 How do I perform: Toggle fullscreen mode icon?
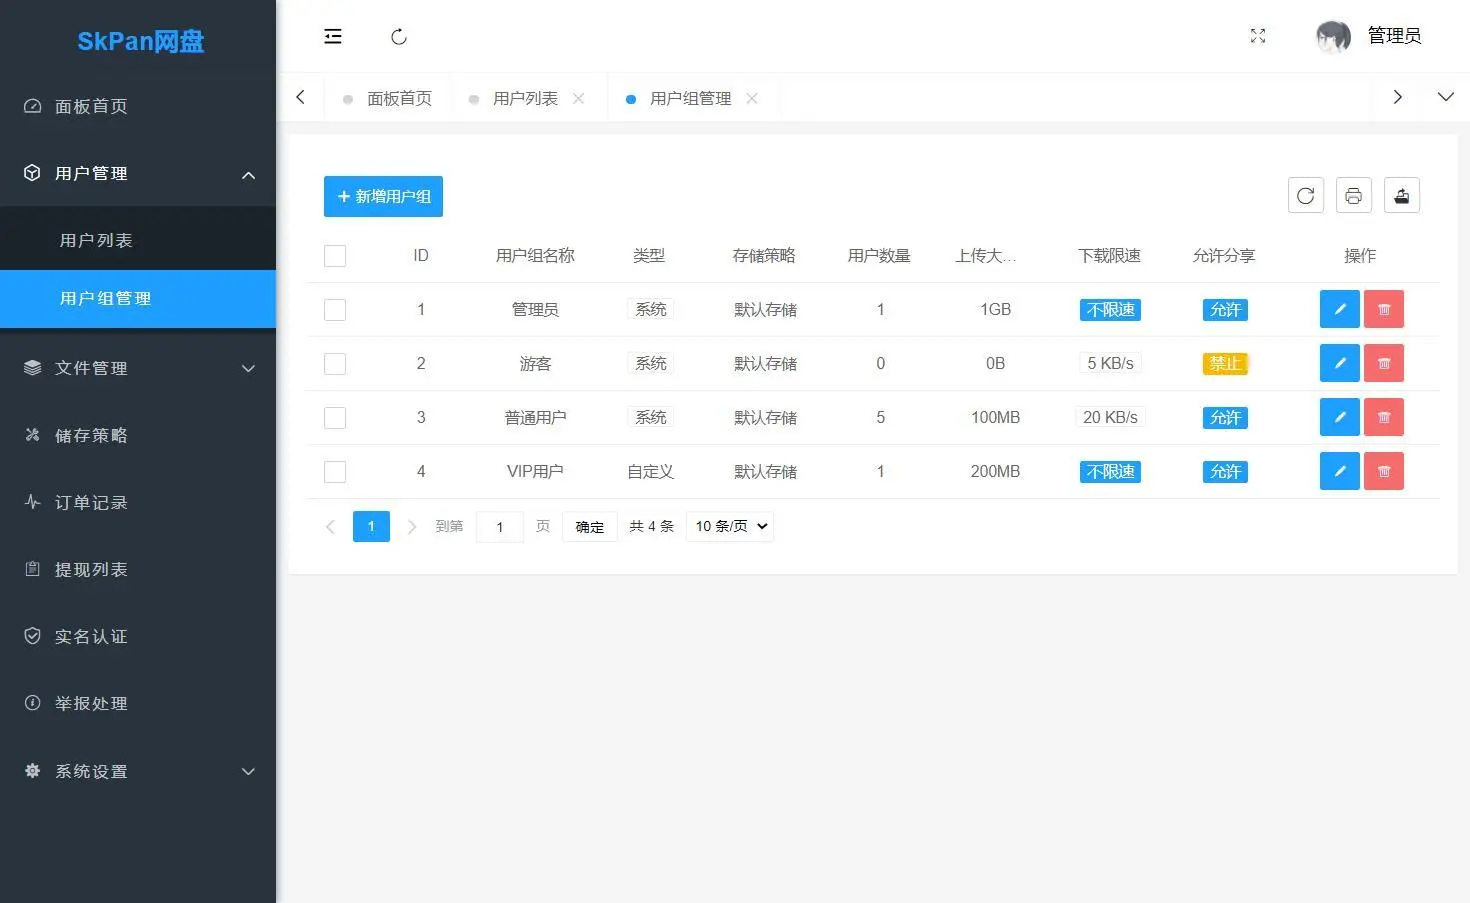1258,37
